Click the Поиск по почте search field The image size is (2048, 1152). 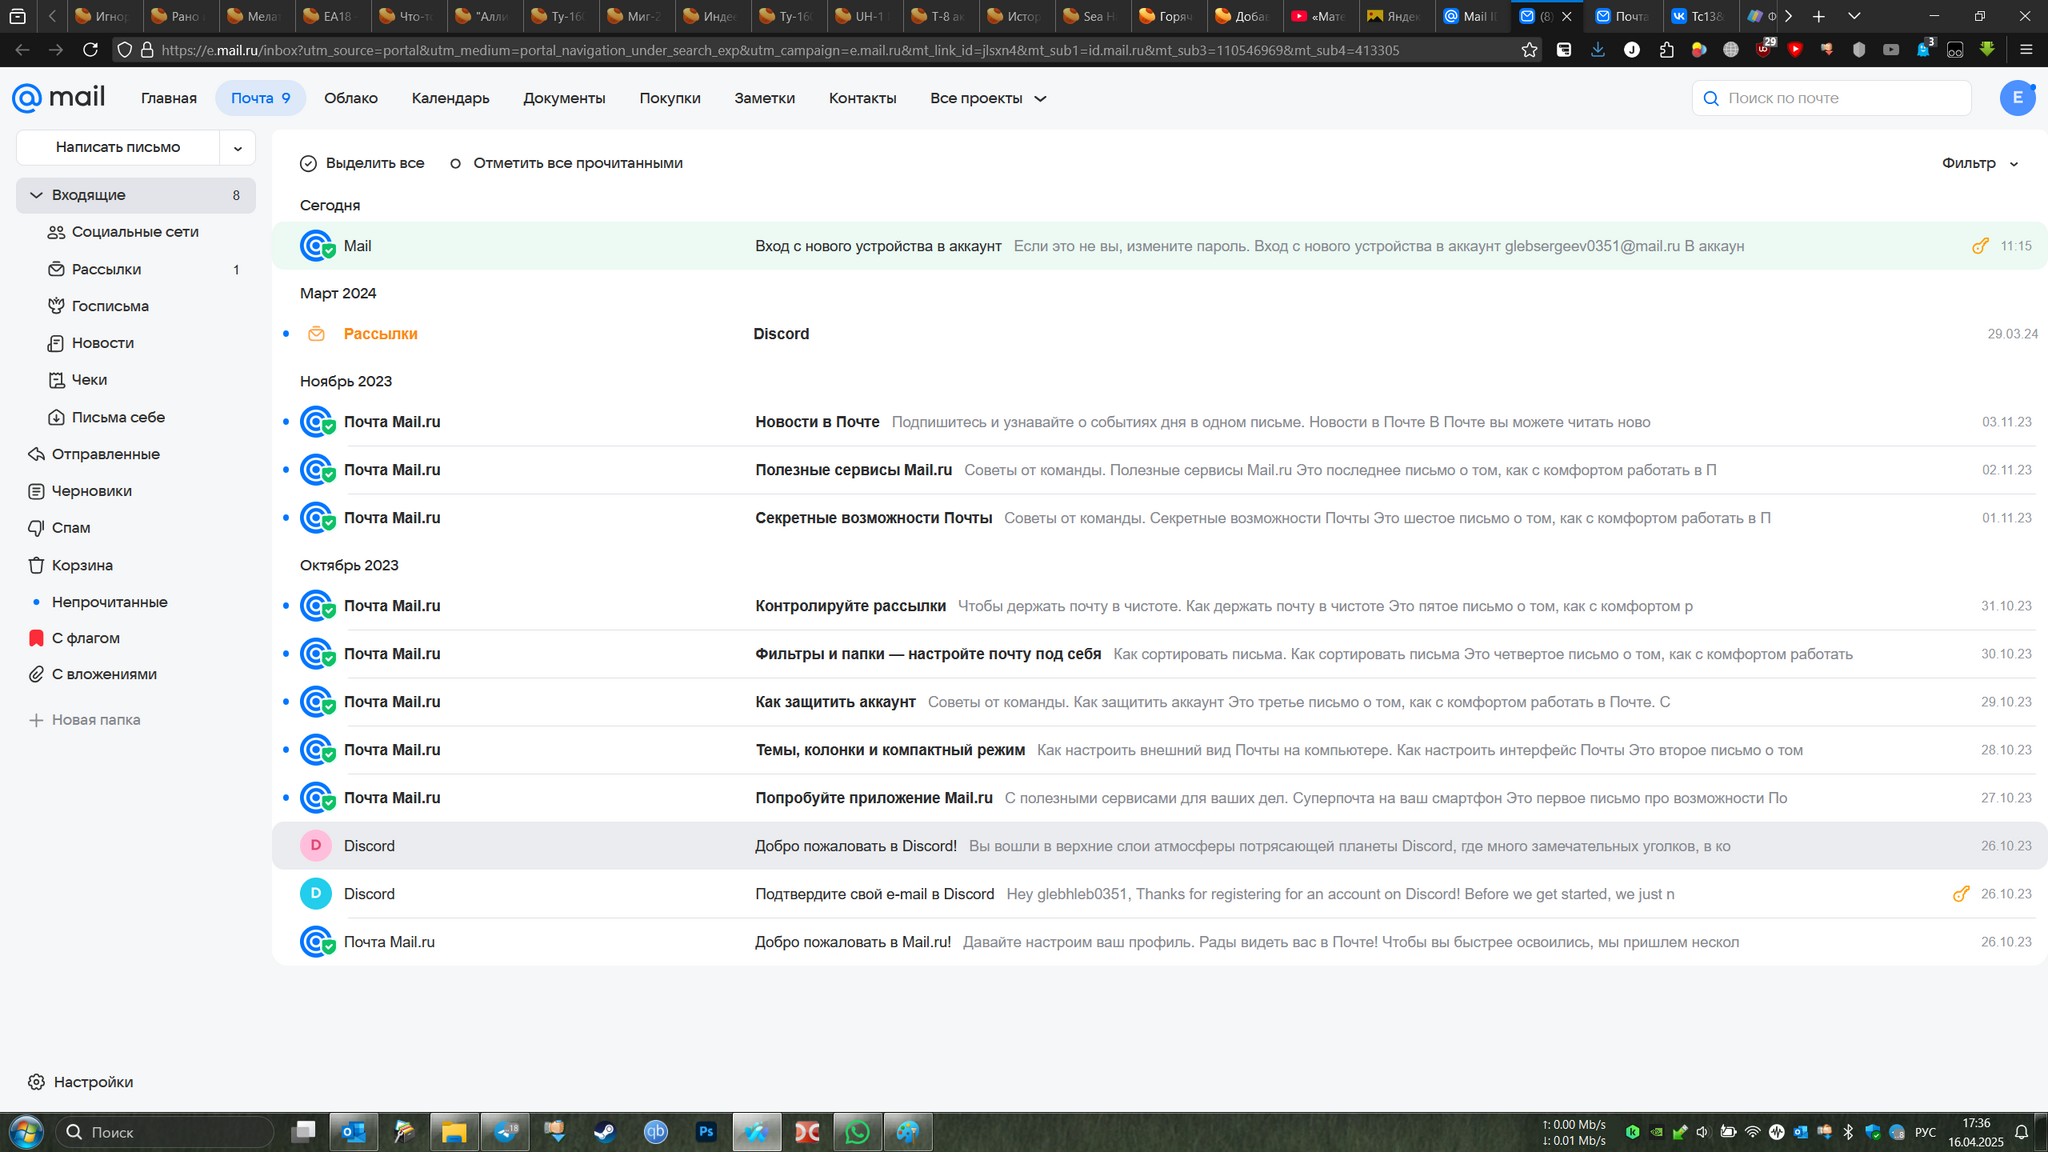(1840, 98)
